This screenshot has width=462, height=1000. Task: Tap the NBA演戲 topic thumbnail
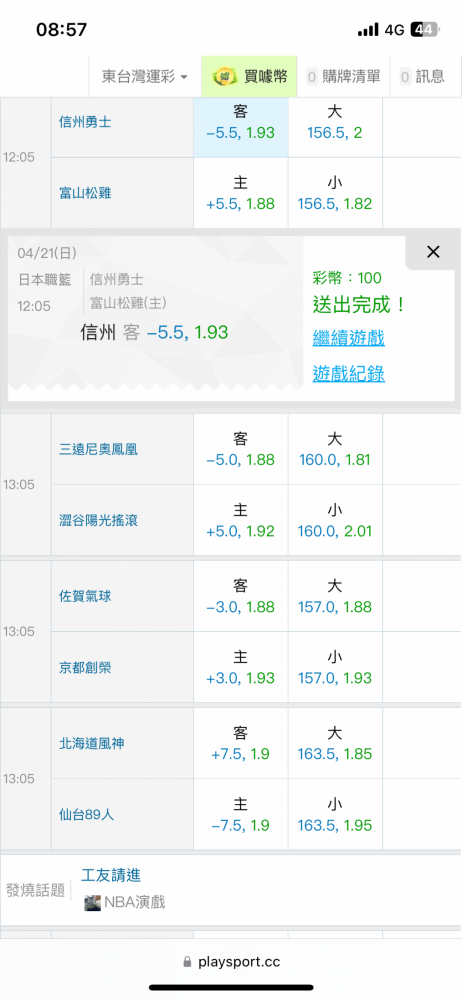pos(93,902)
